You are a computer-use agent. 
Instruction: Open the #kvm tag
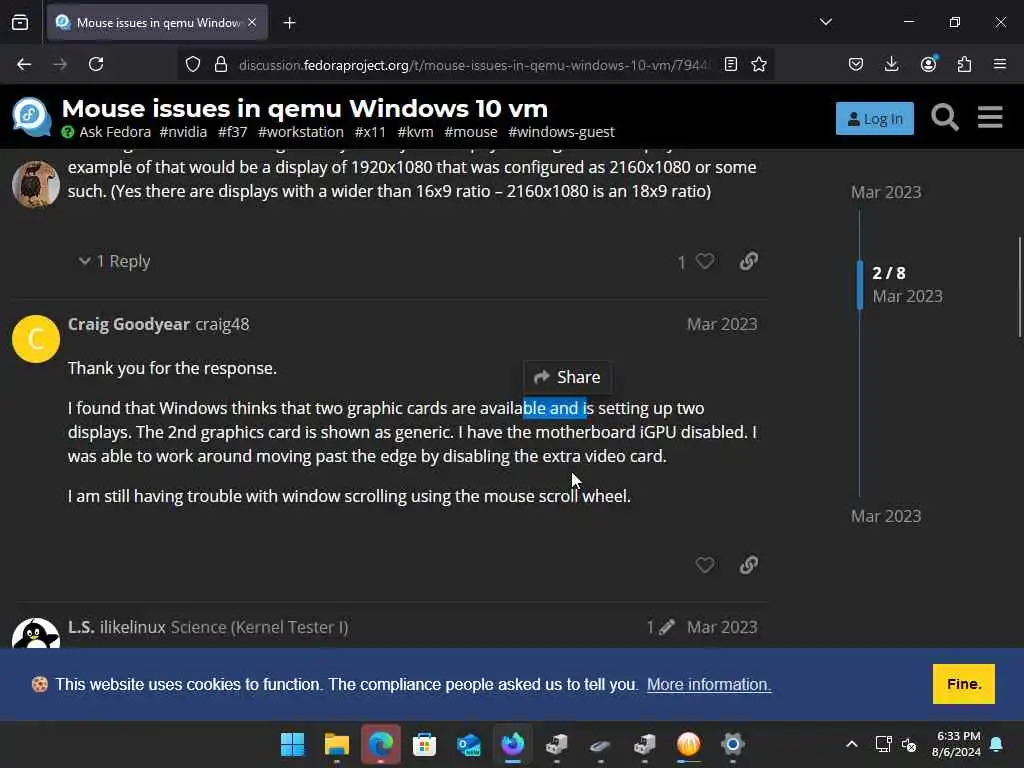click(415, 132)
